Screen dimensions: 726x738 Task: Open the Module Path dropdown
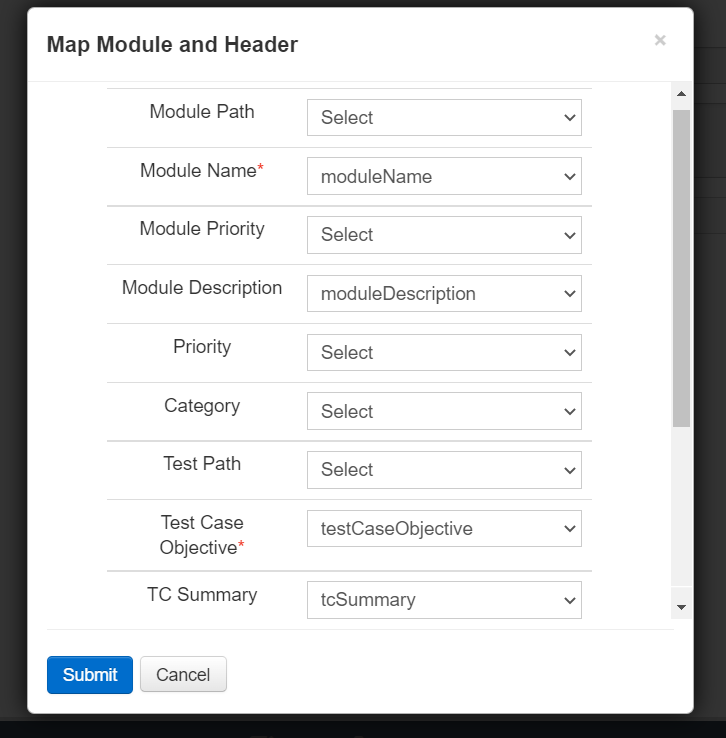[x=444, y=117]
